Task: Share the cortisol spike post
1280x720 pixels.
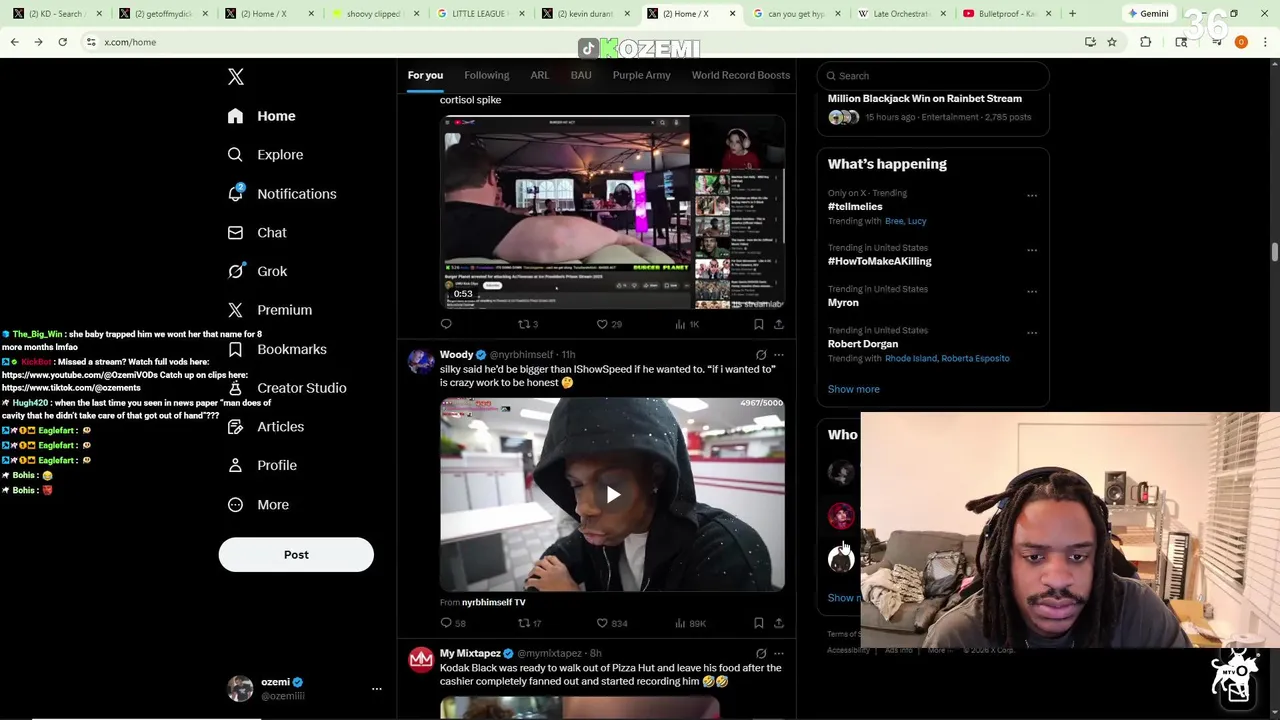Action: click(x=779, y=324)
